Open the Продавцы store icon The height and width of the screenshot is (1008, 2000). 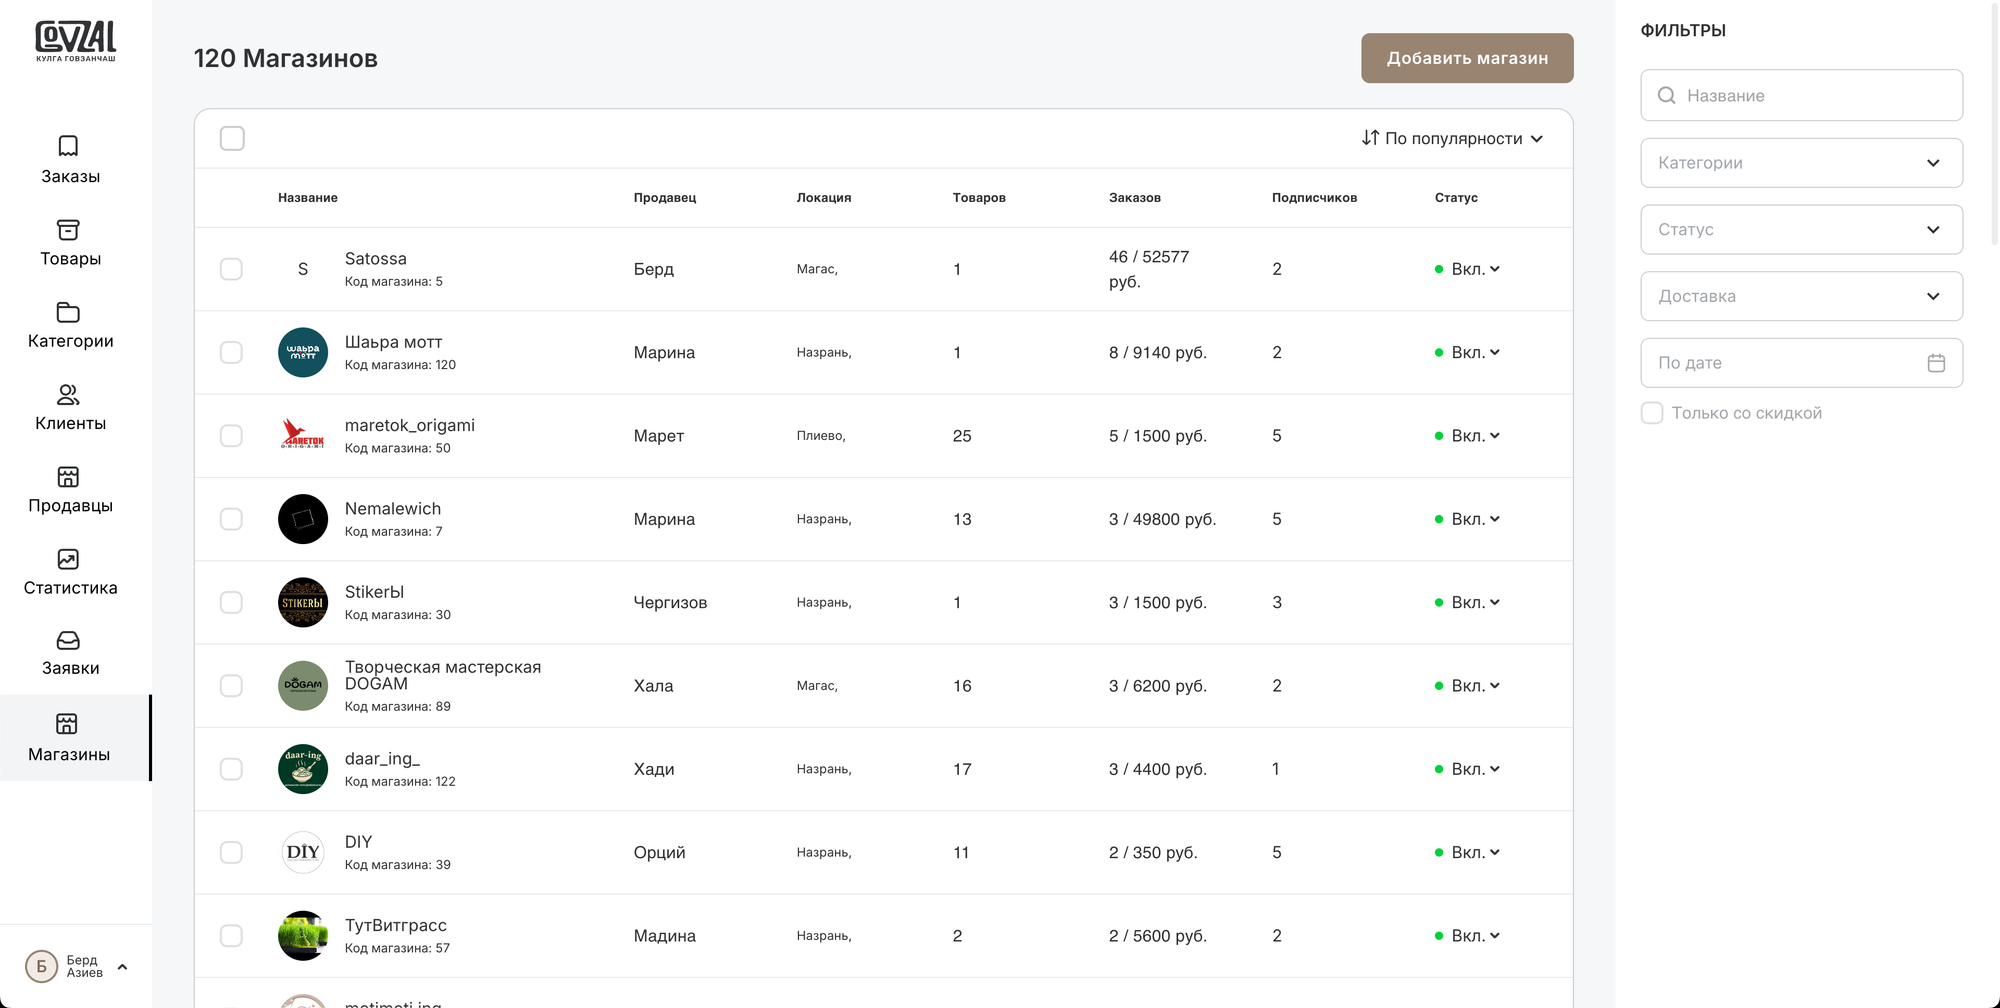coord(68,477)
